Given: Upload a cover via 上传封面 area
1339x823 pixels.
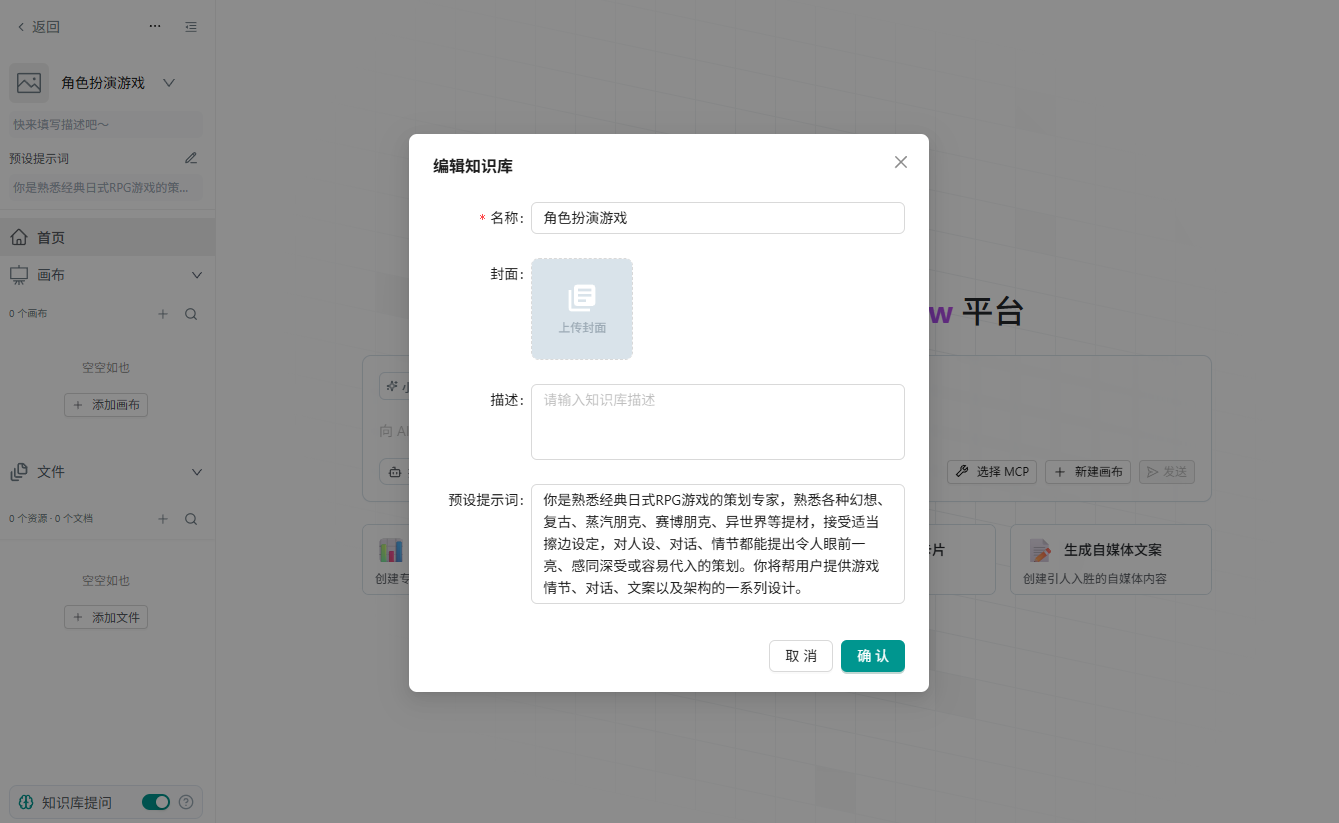Looking at the screenshot, I should point(582,309).
